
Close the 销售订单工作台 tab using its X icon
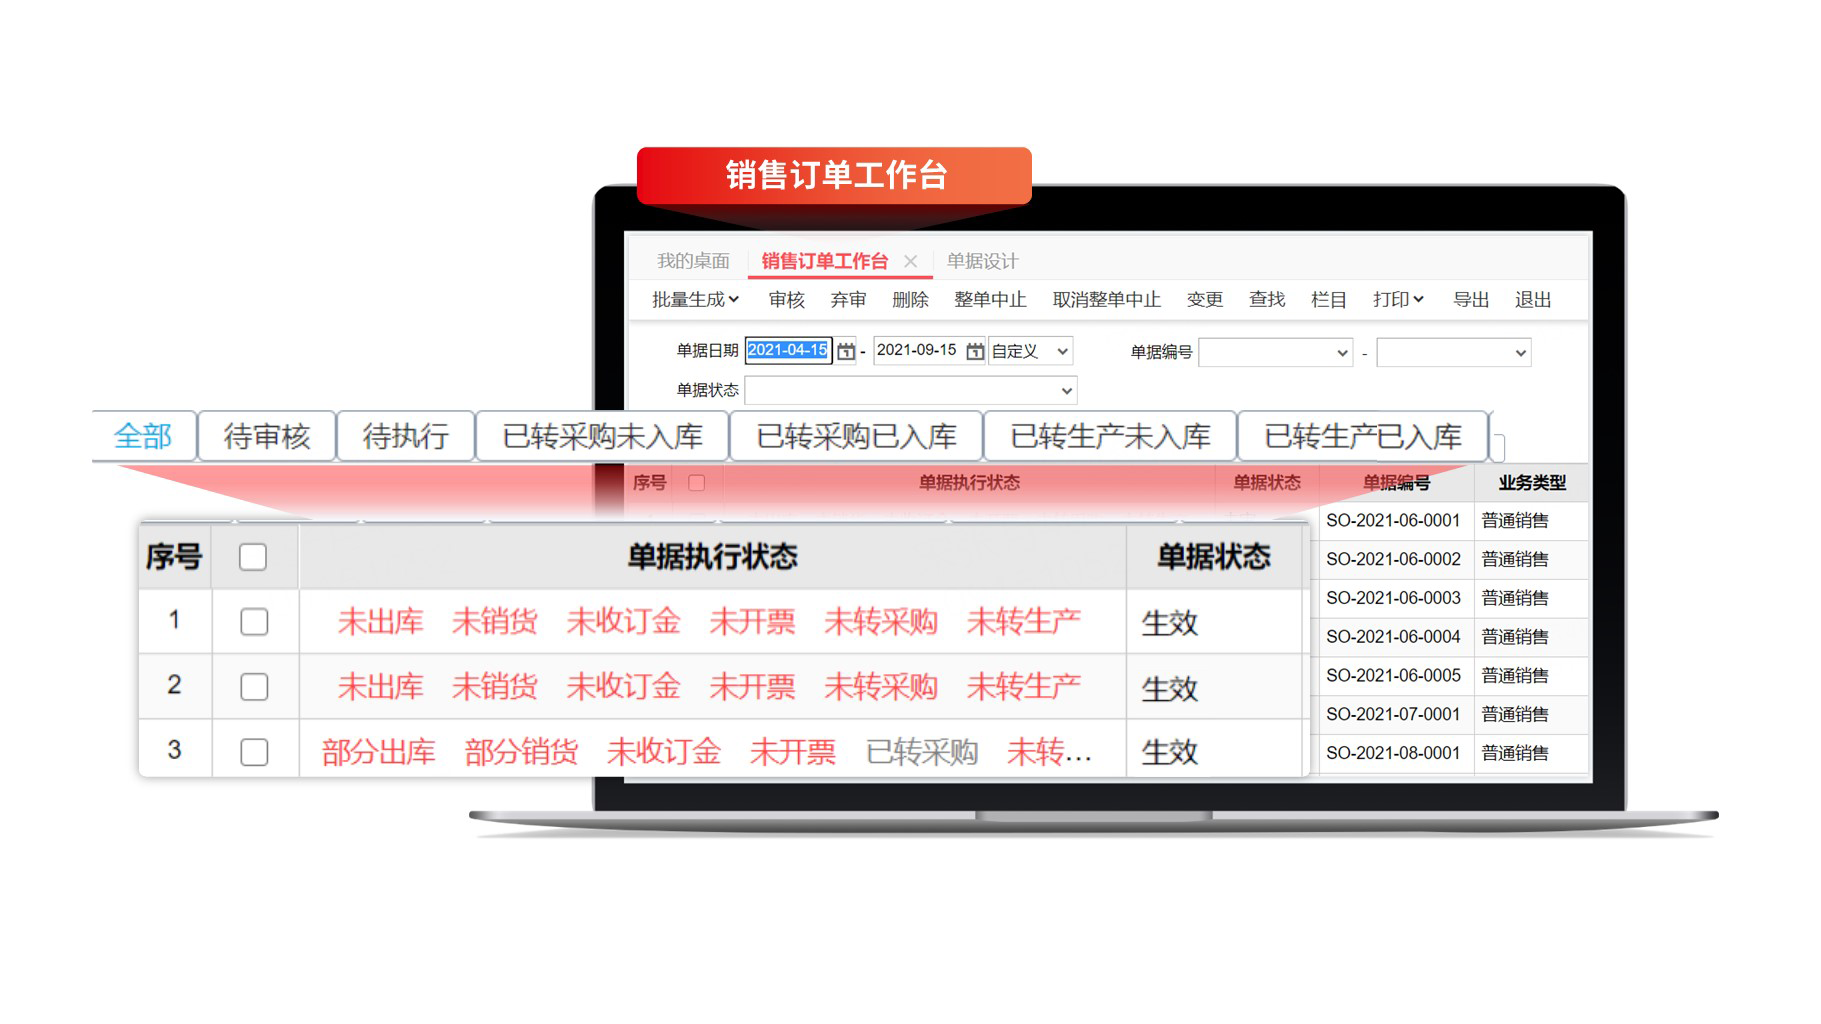[911, 261]
